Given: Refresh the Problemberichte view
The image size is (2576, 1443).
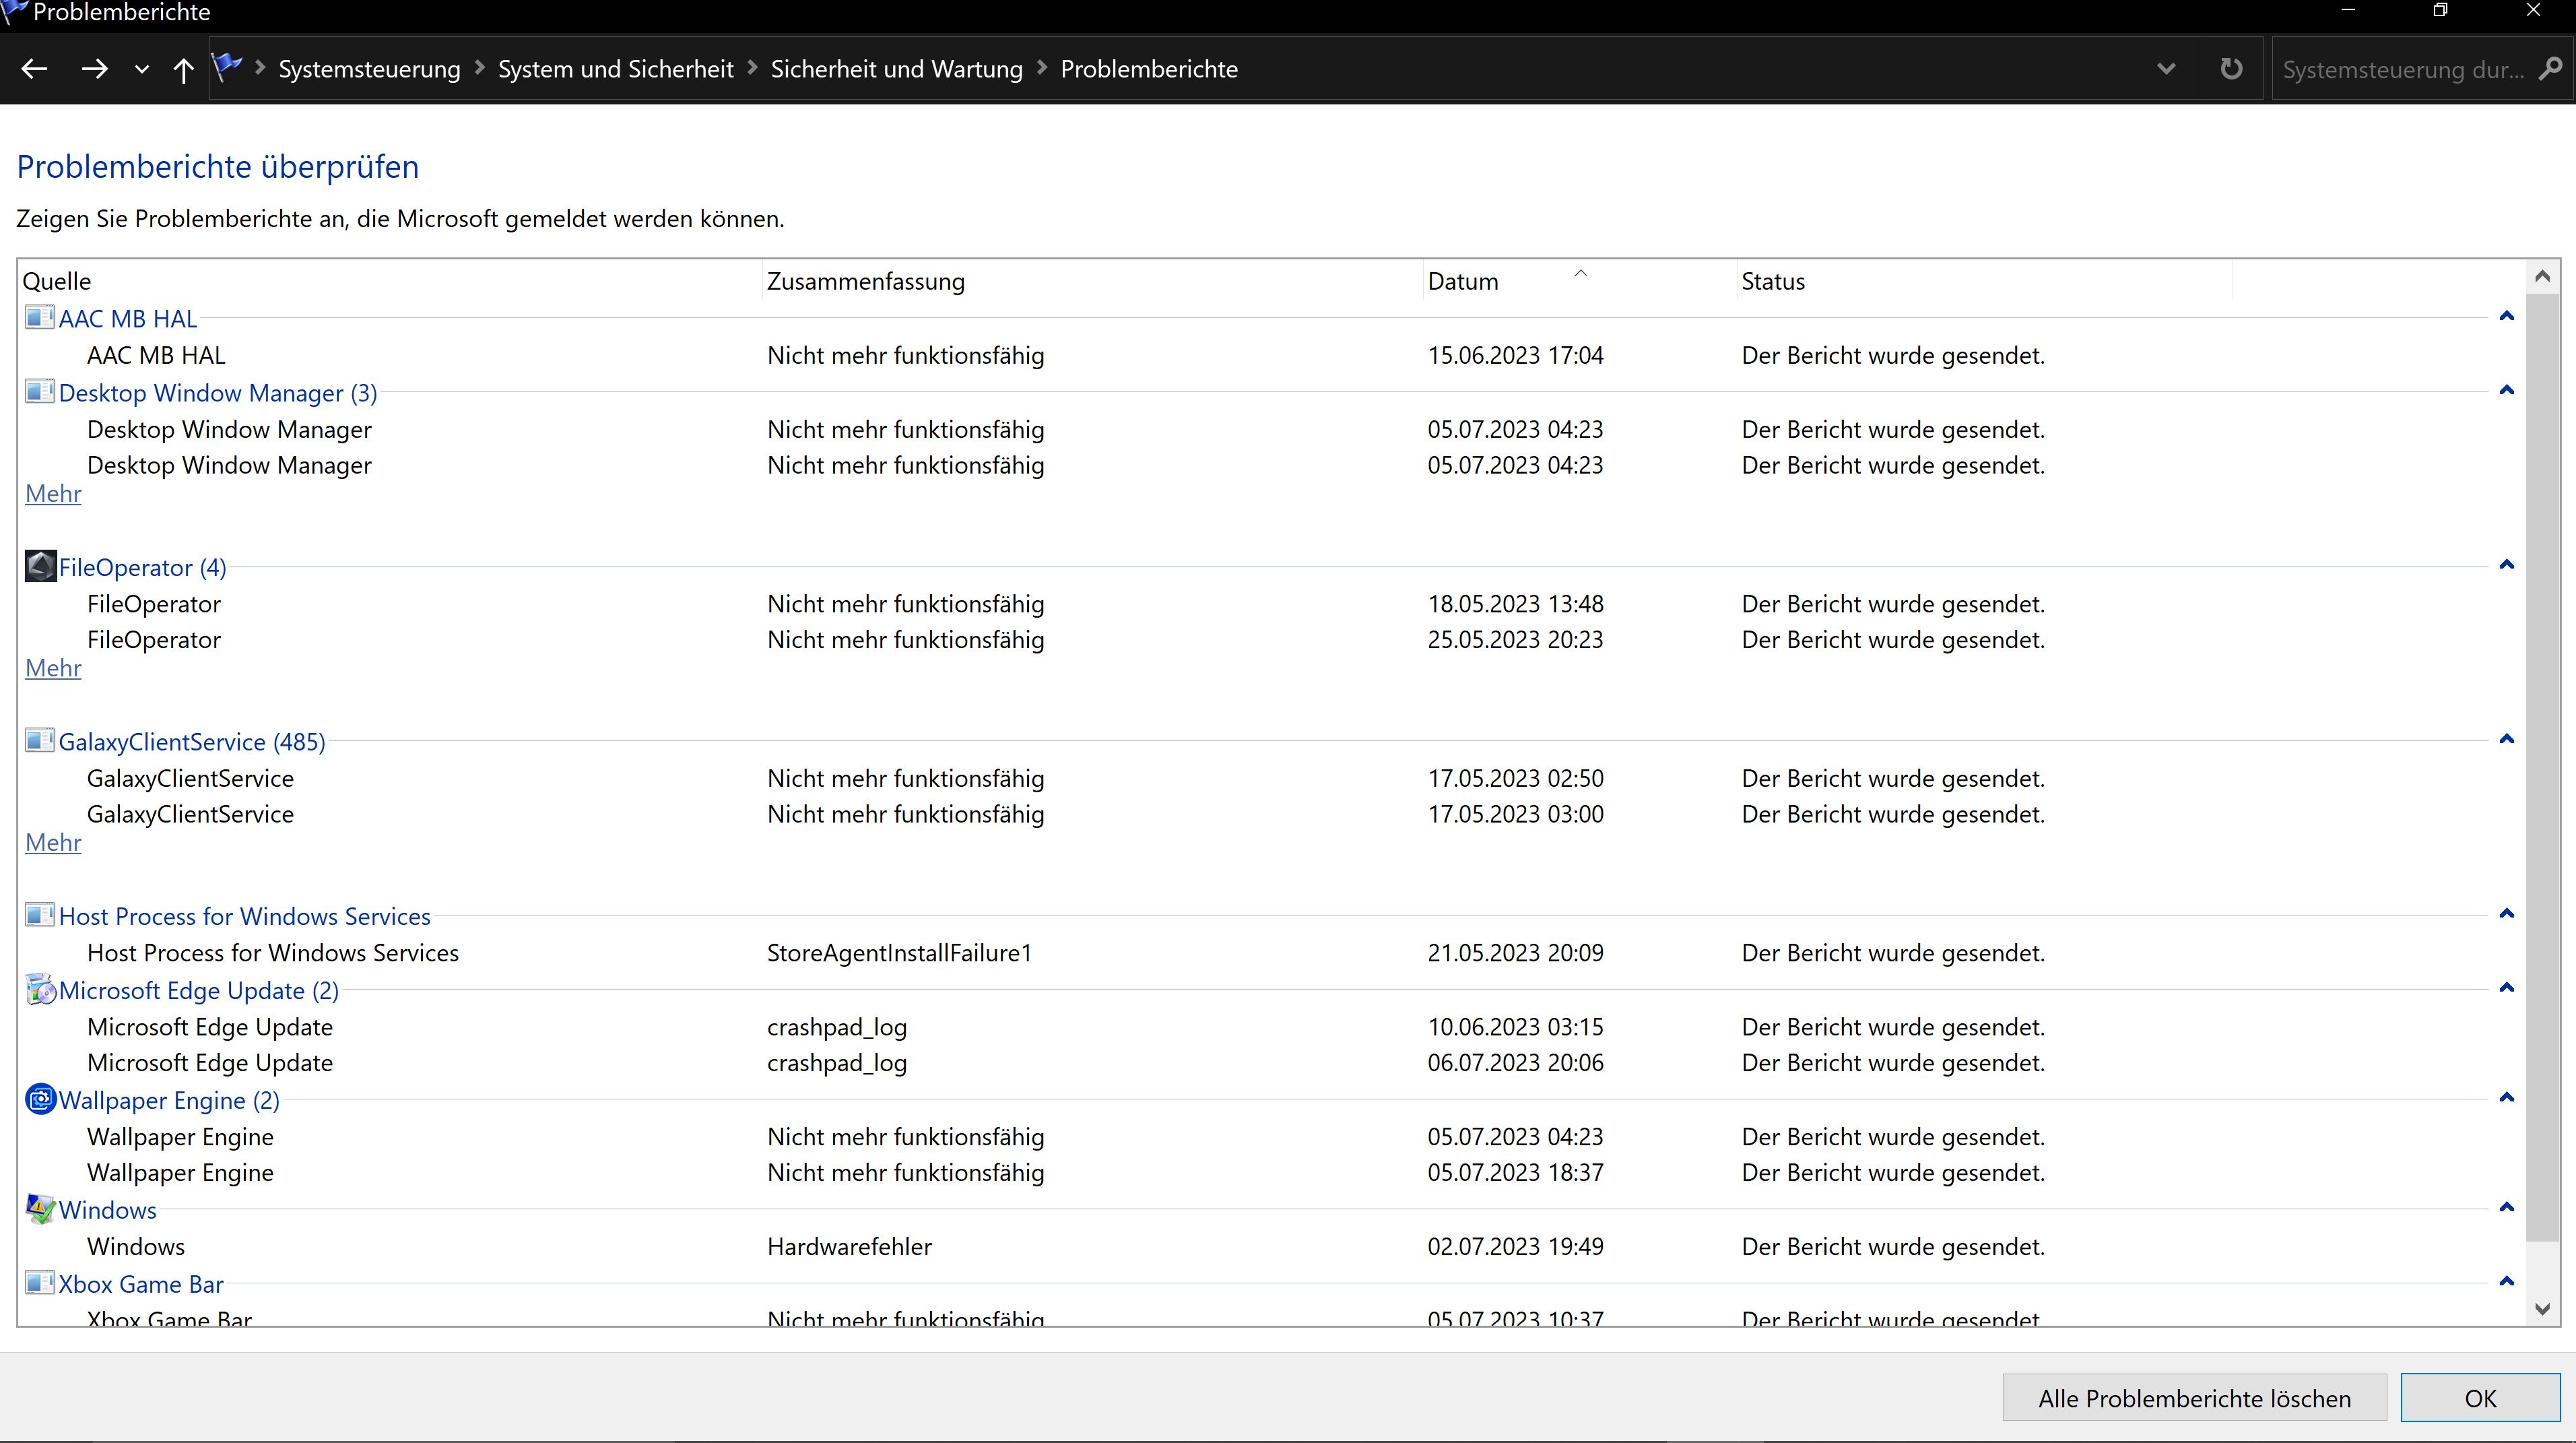Looking at the screenshot, I should click(2231, 69).
